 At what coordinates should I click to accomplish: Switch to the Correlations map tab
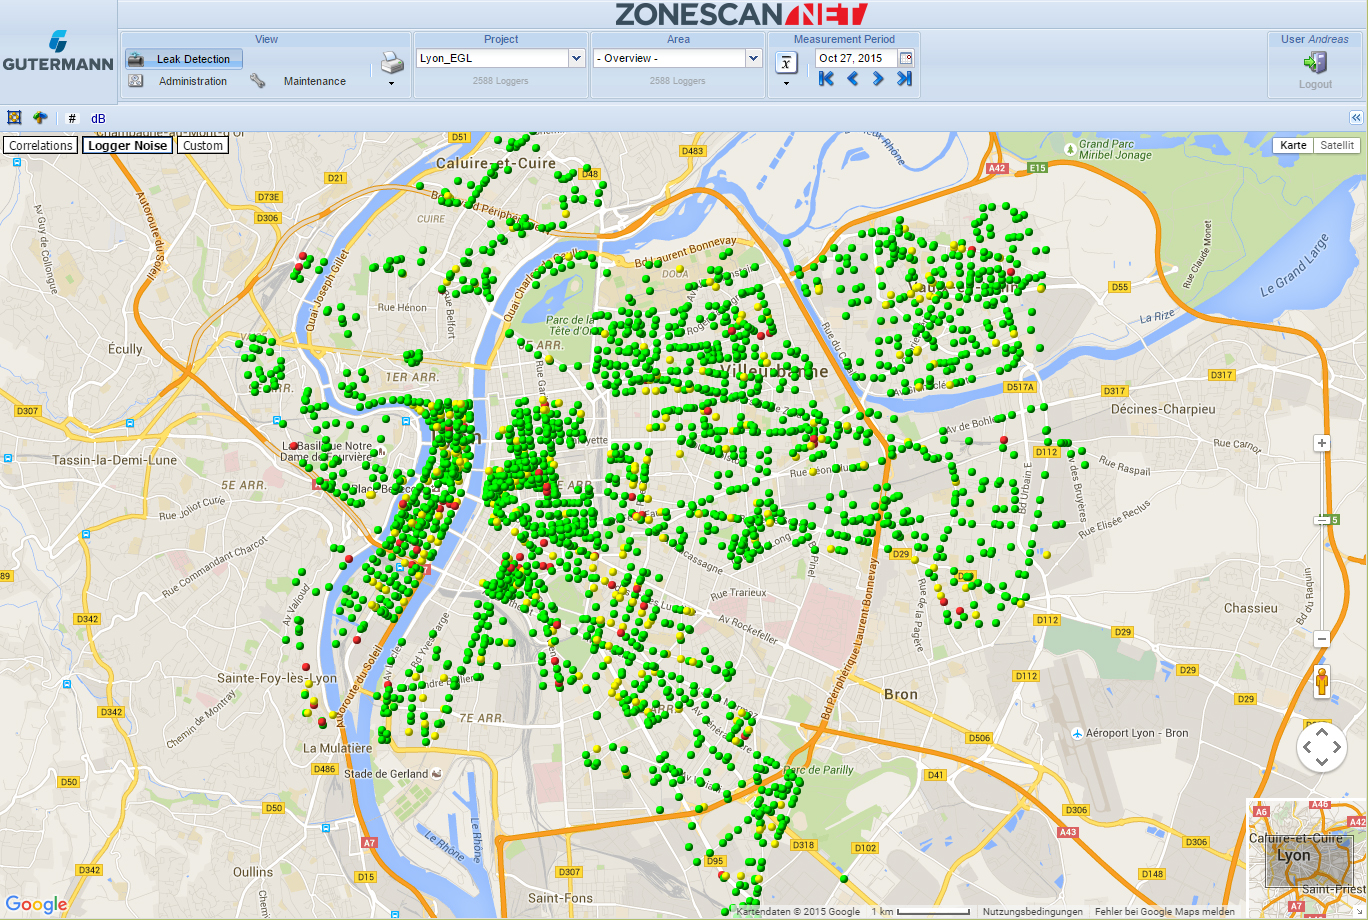[x=41, y=145]
